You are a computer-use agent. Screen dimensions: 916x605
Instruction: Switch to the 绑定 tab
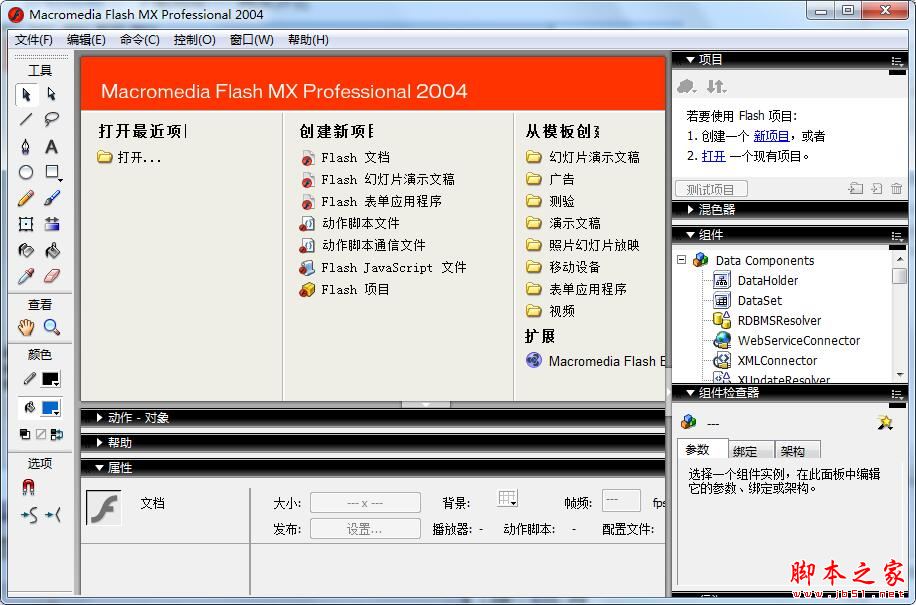[x=751, y=450]
